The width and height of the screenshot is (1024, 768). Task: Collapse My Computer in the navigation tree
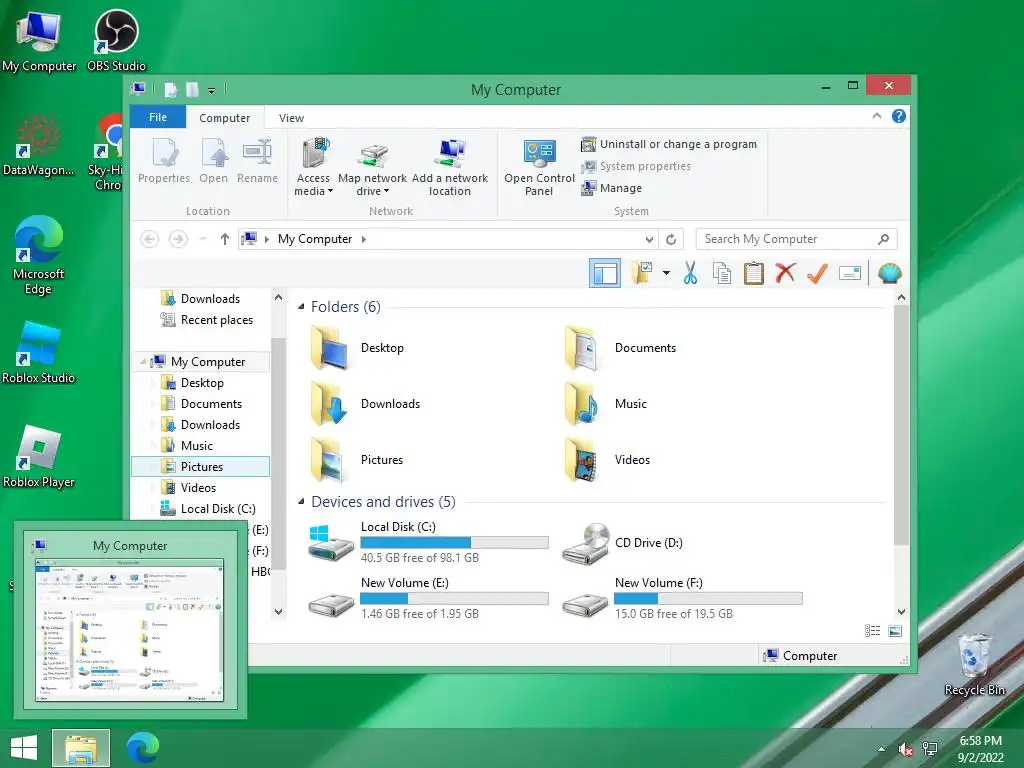click(x=143, y=361)
